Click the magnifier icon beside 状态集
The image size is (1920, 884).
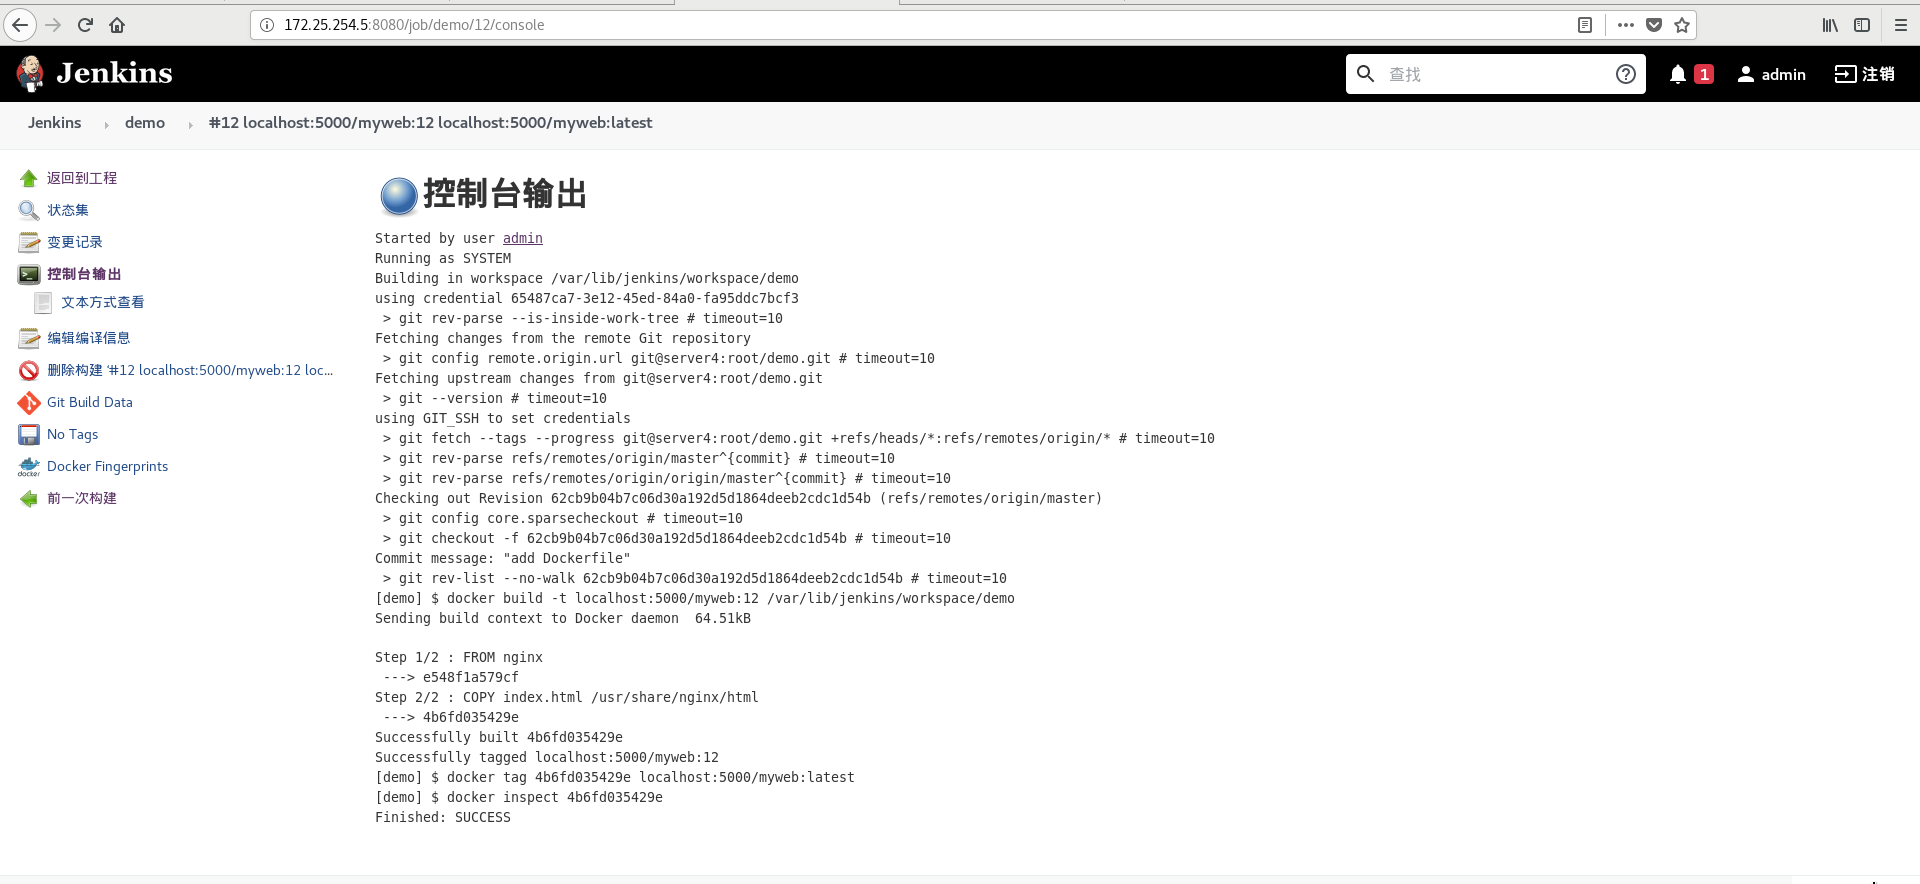pos(29,210)
